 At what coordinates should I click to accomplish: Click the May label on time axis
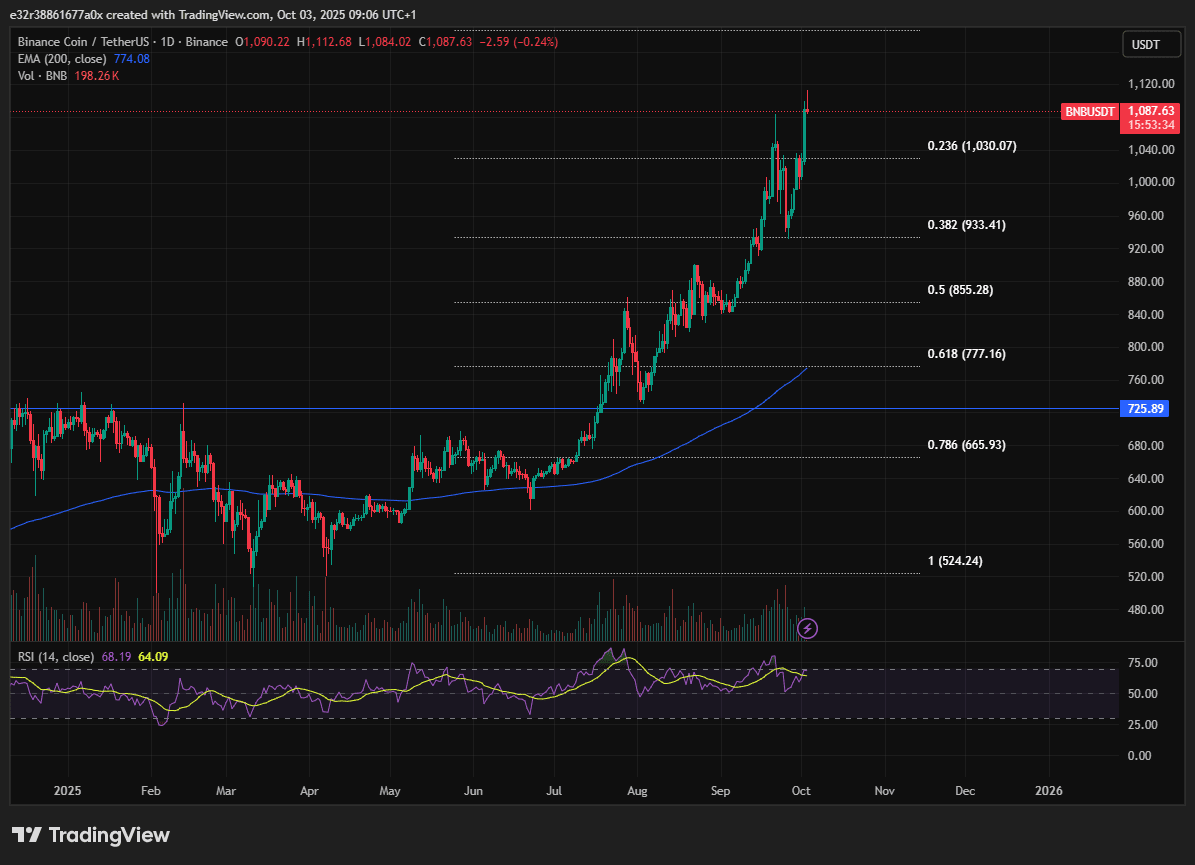389,791
